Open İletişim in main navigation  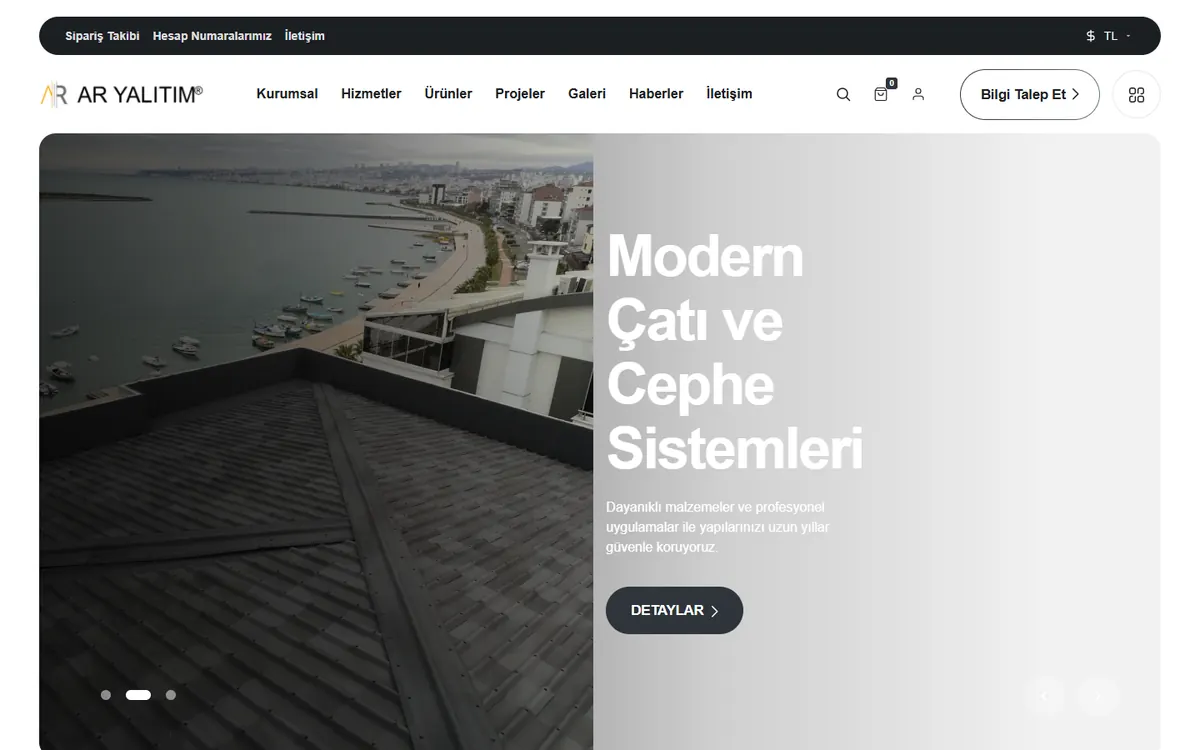[729, 94]
